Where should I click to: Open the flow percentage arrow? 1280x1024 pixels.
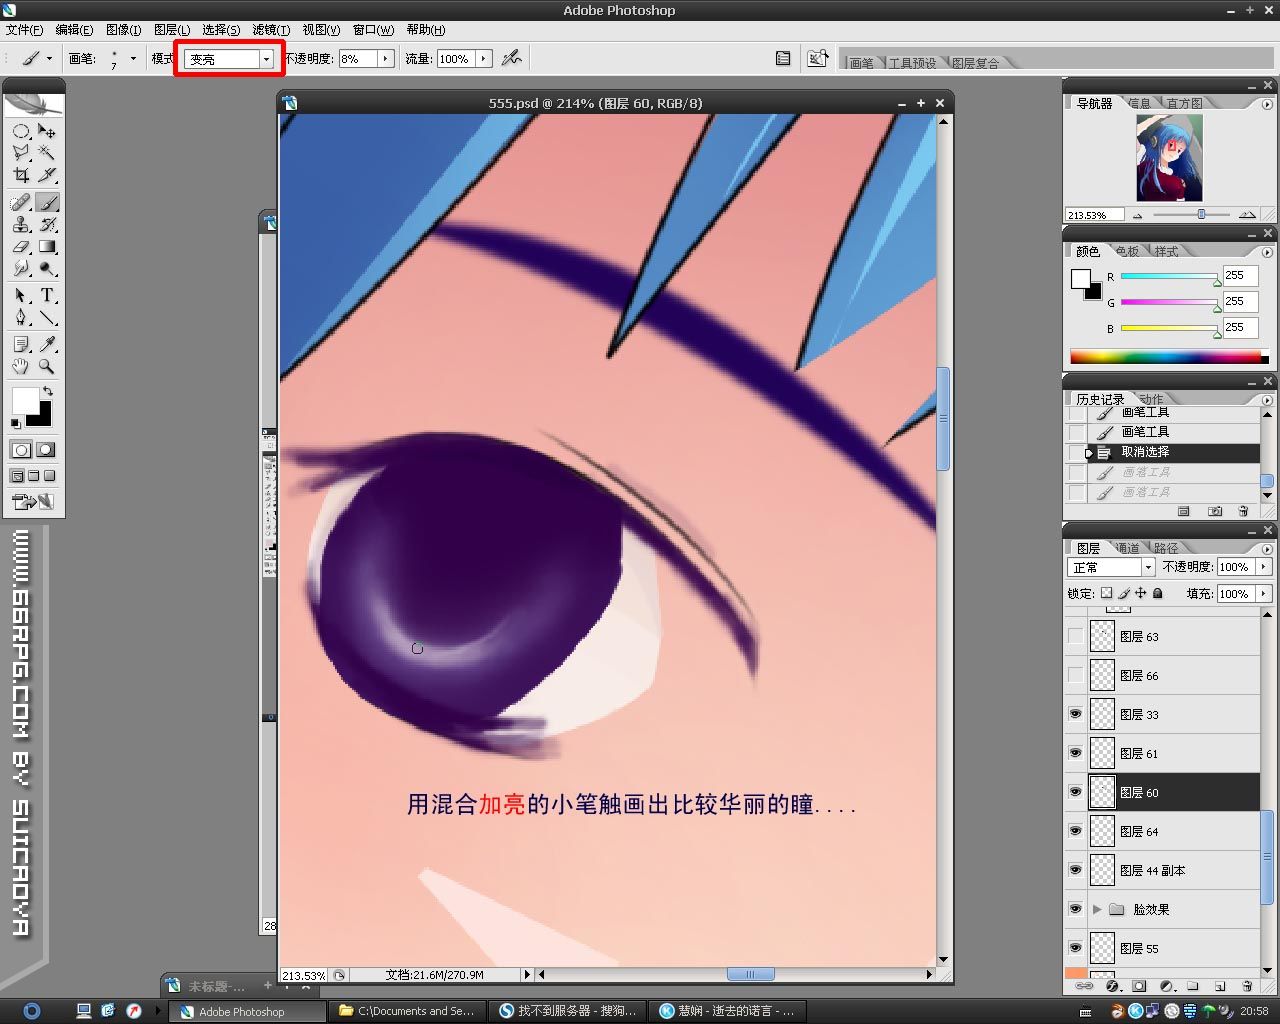[x=484, y=59]
